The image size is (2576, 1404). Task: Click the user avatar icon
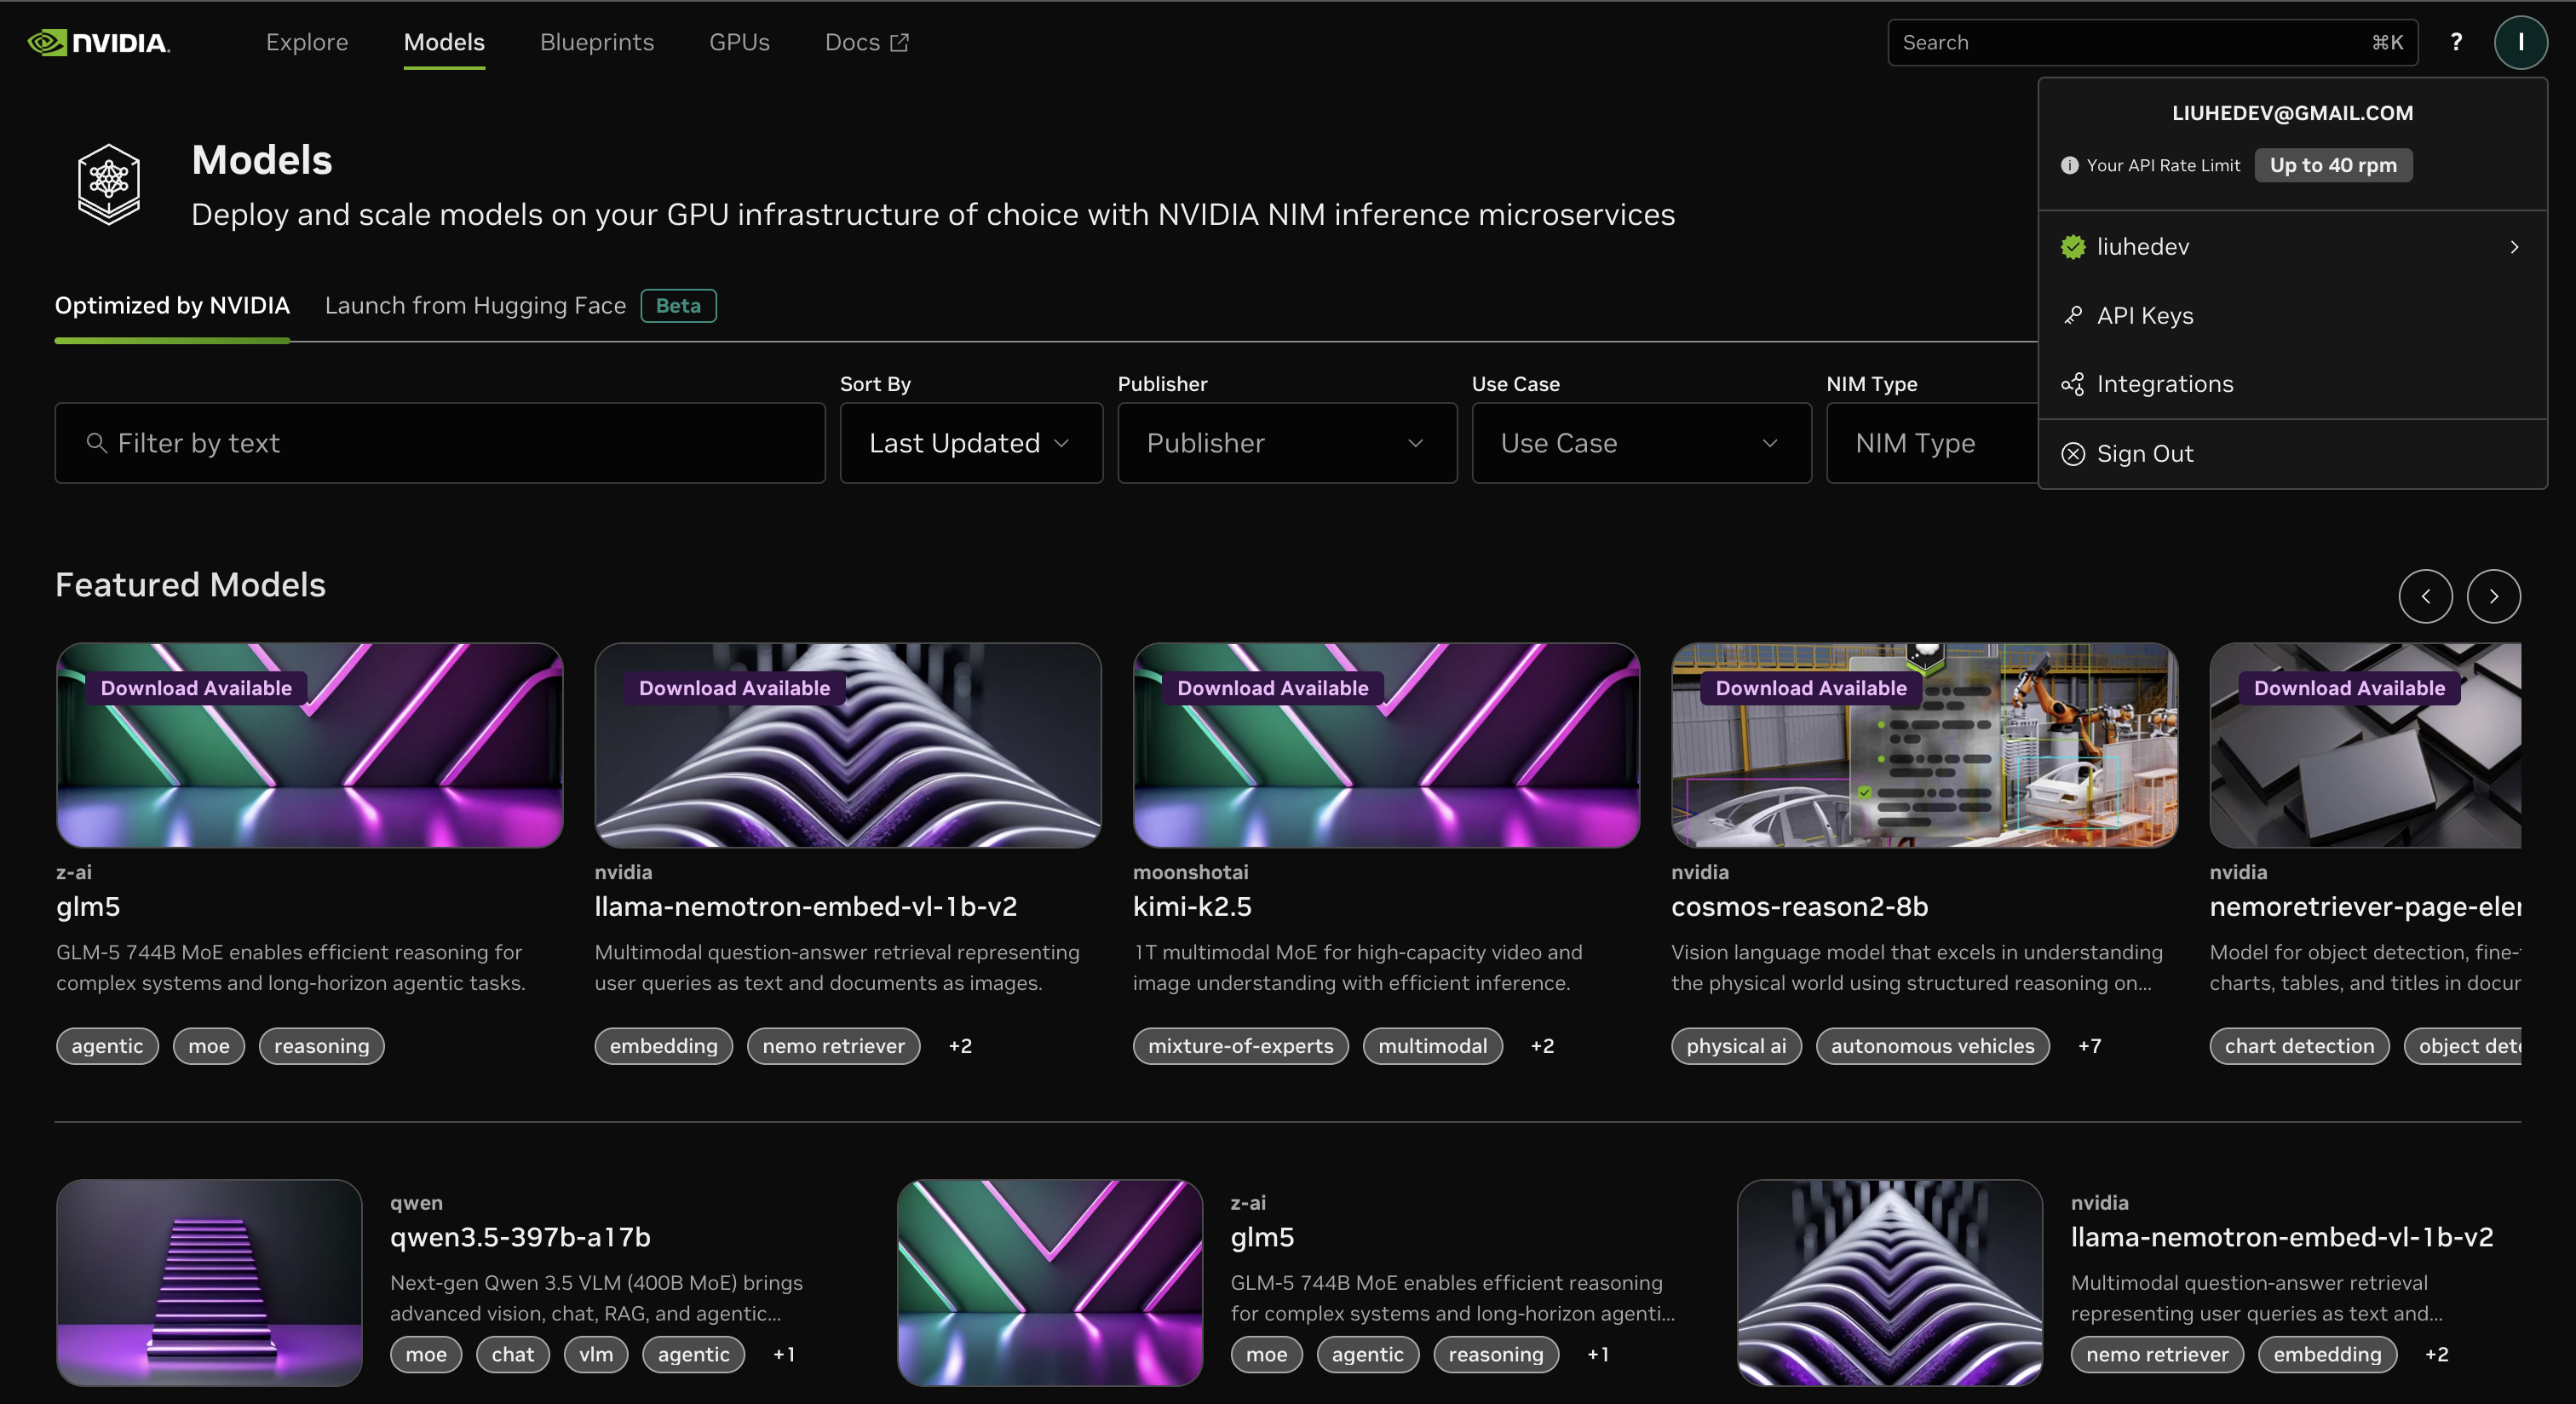coord(2520,42)
